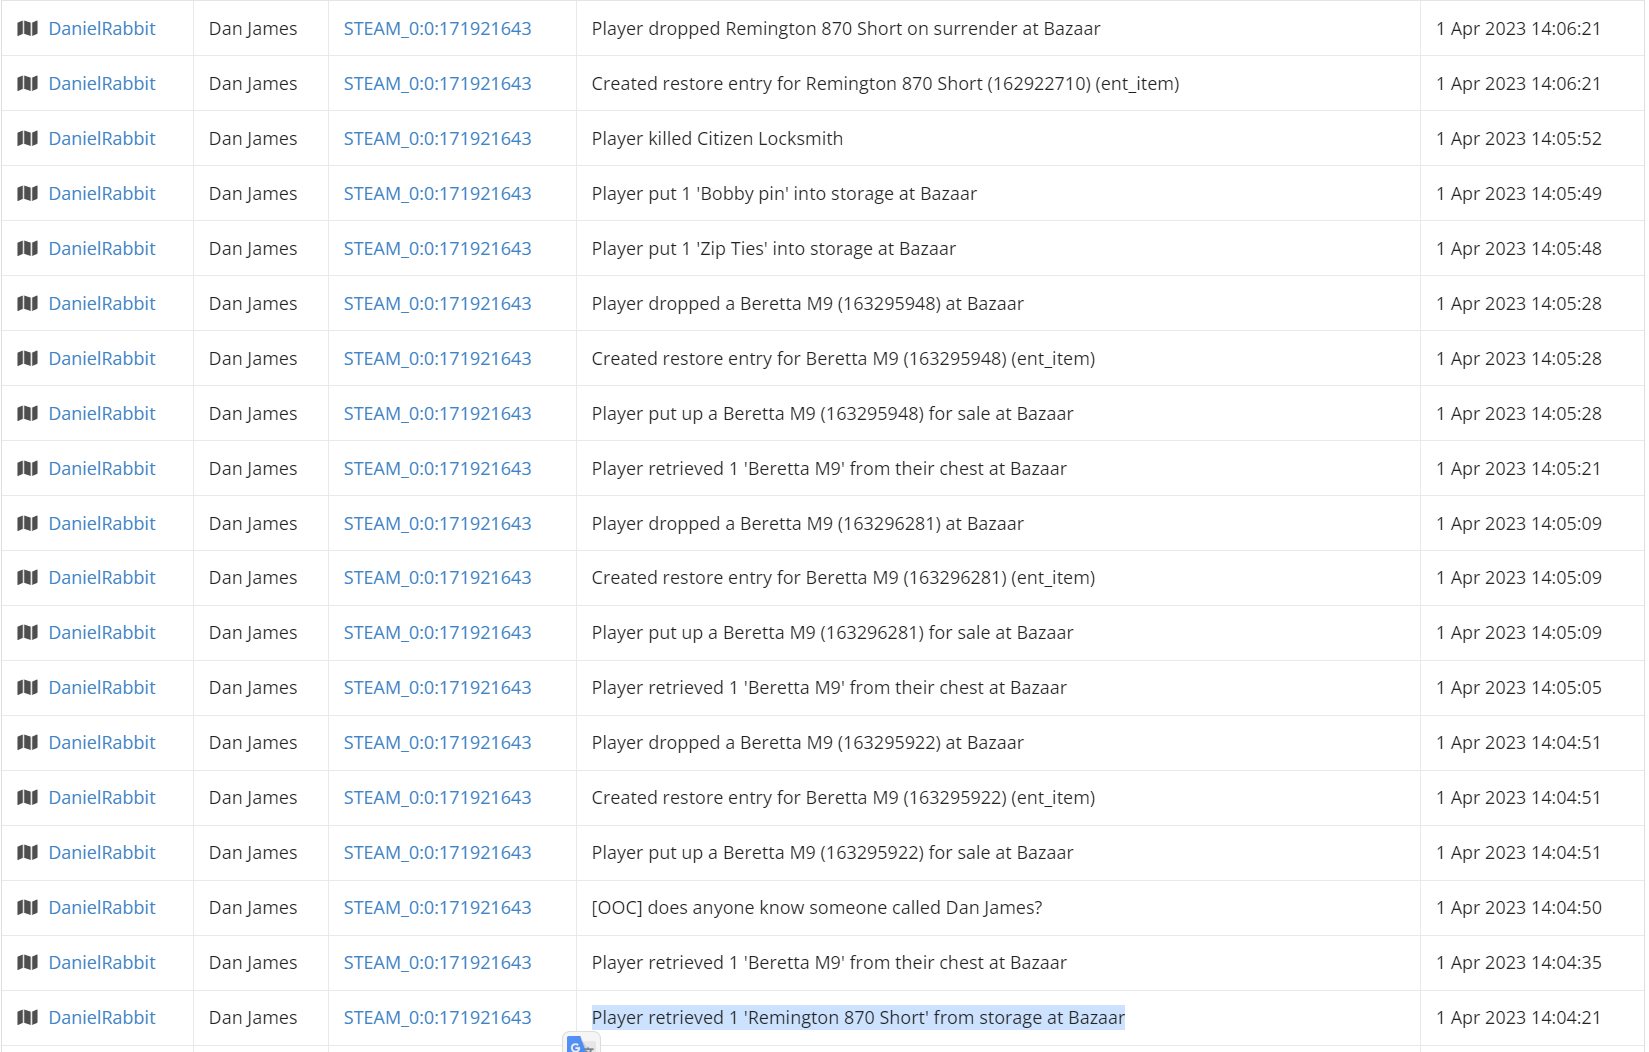The image size is (1649, 1052).
Task: Open Steam ID link in the 14:04:21 bottom row
Action: coord(437,1017)
